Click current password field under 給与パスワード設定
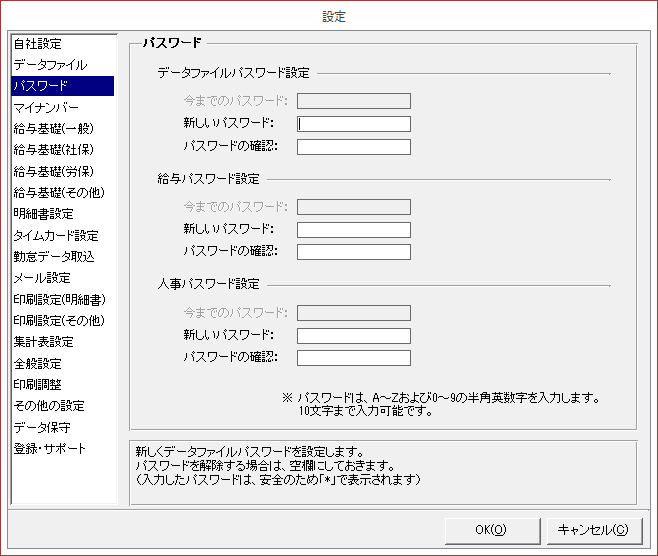Image resolution: width=658 pixels, height=556 pixels. [x=354, y=207]
